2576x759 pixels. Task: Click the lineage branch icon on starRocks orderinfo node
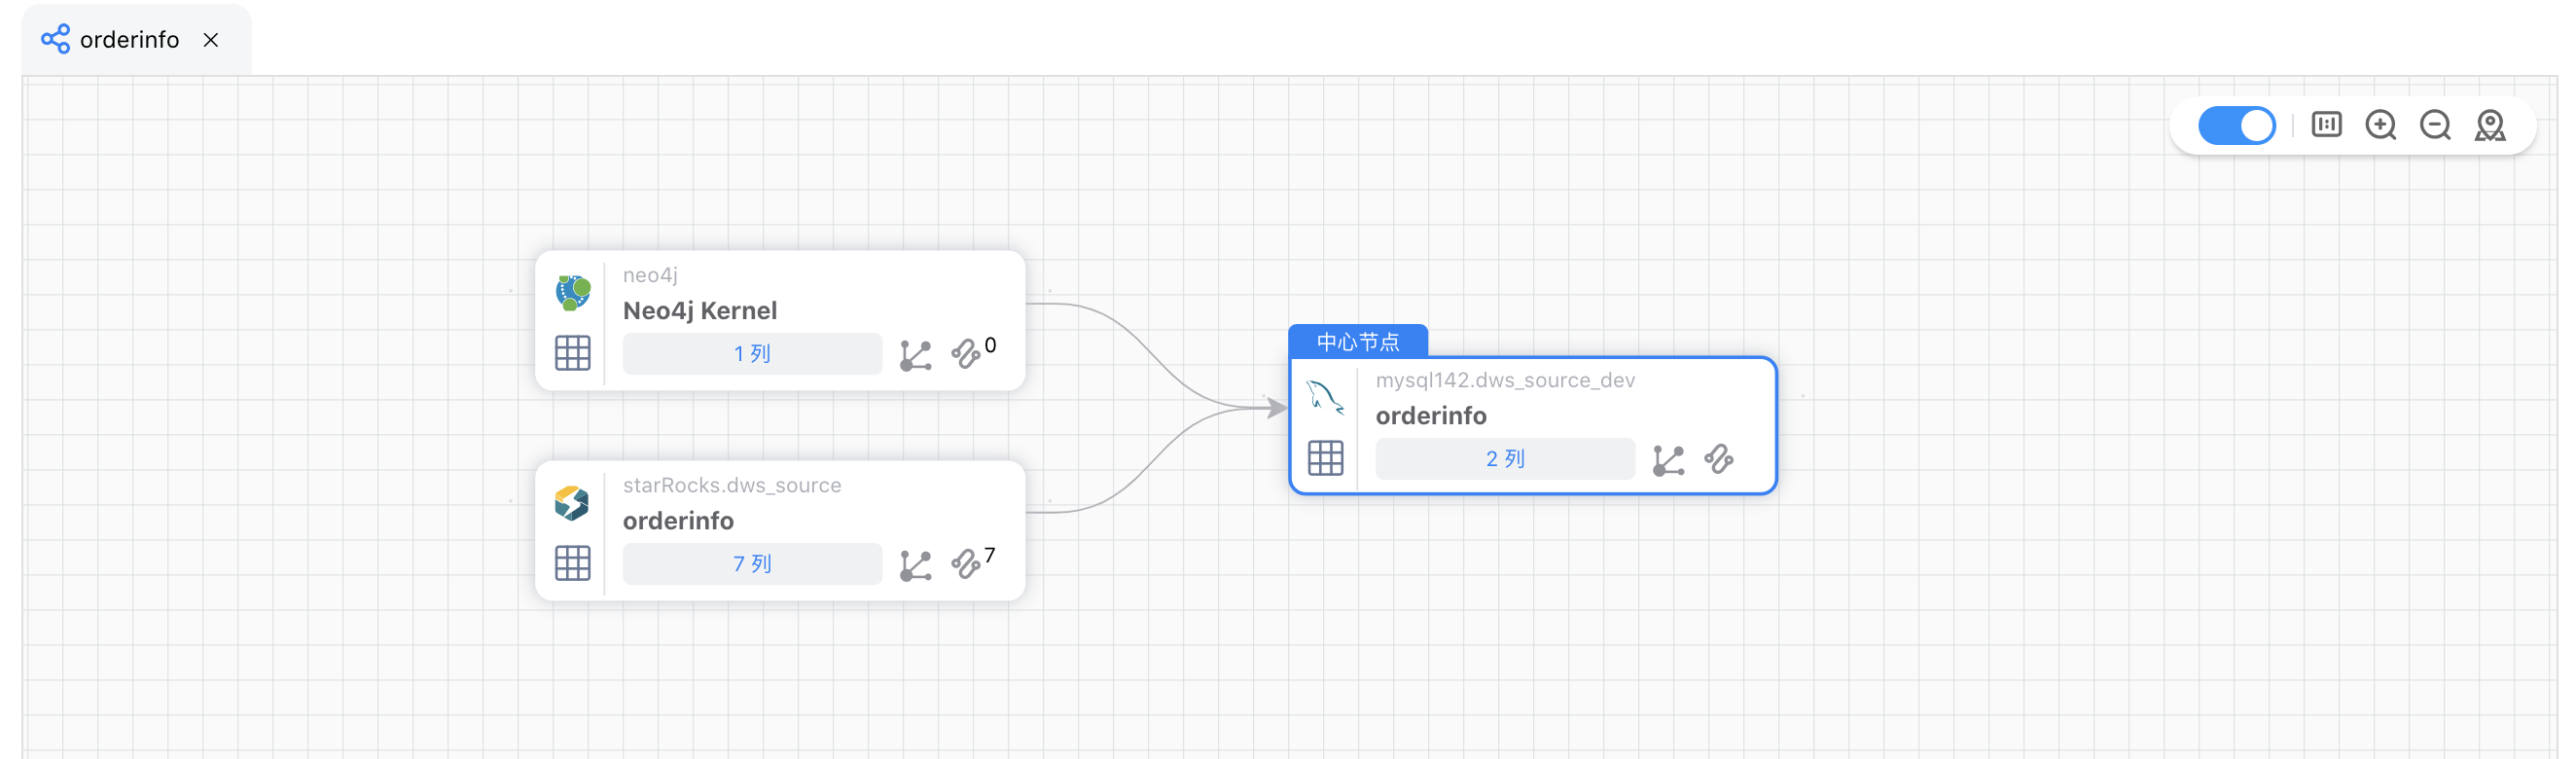click(915, 565)
